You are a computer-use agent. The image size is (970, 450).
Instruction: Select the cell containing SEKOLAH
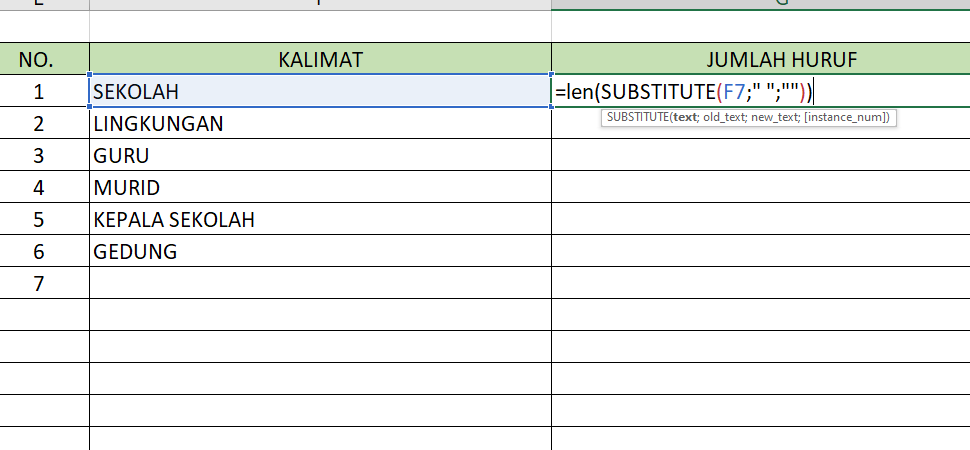pyautogui.click(x=320, y=92)
